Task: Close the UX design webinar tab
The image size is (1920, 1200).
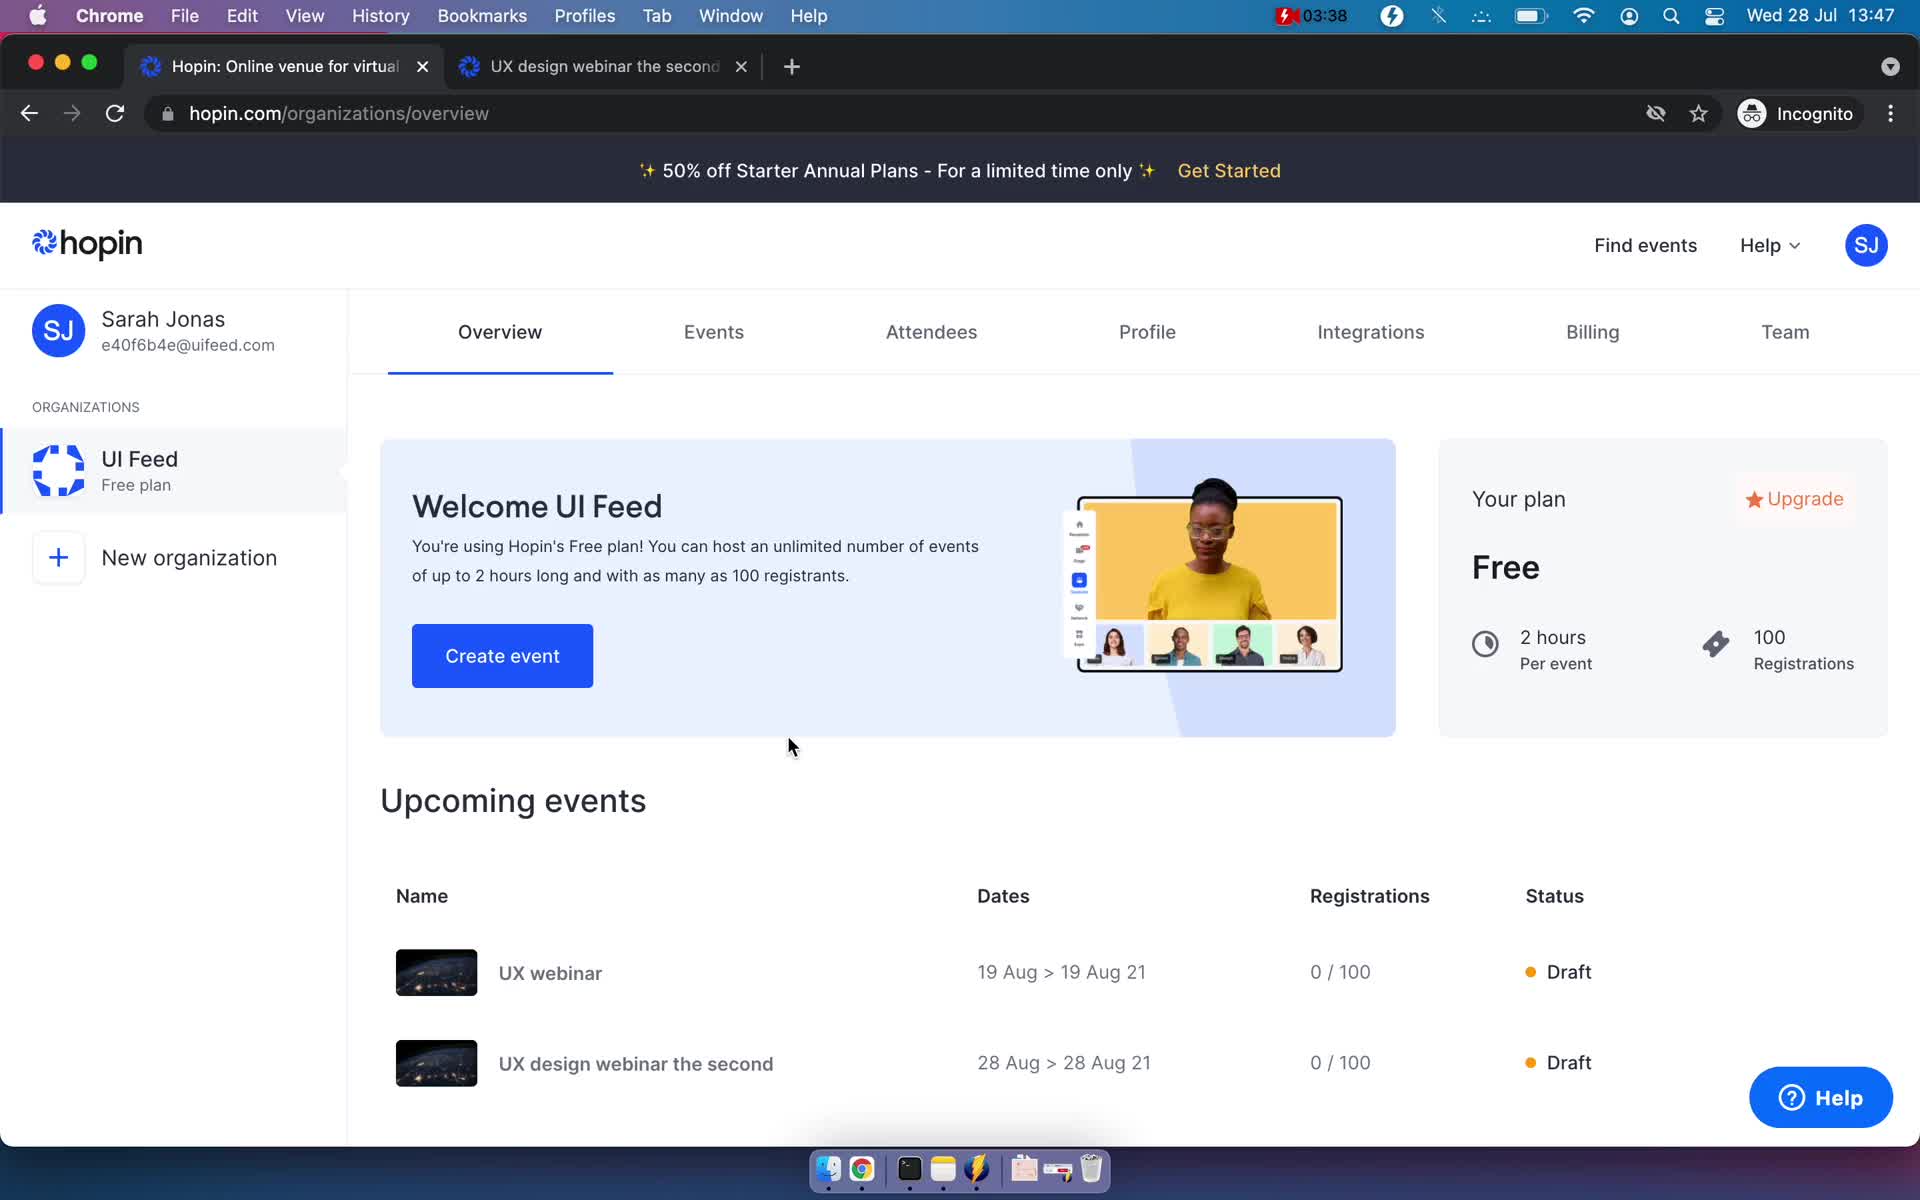Action: [741, 67]
